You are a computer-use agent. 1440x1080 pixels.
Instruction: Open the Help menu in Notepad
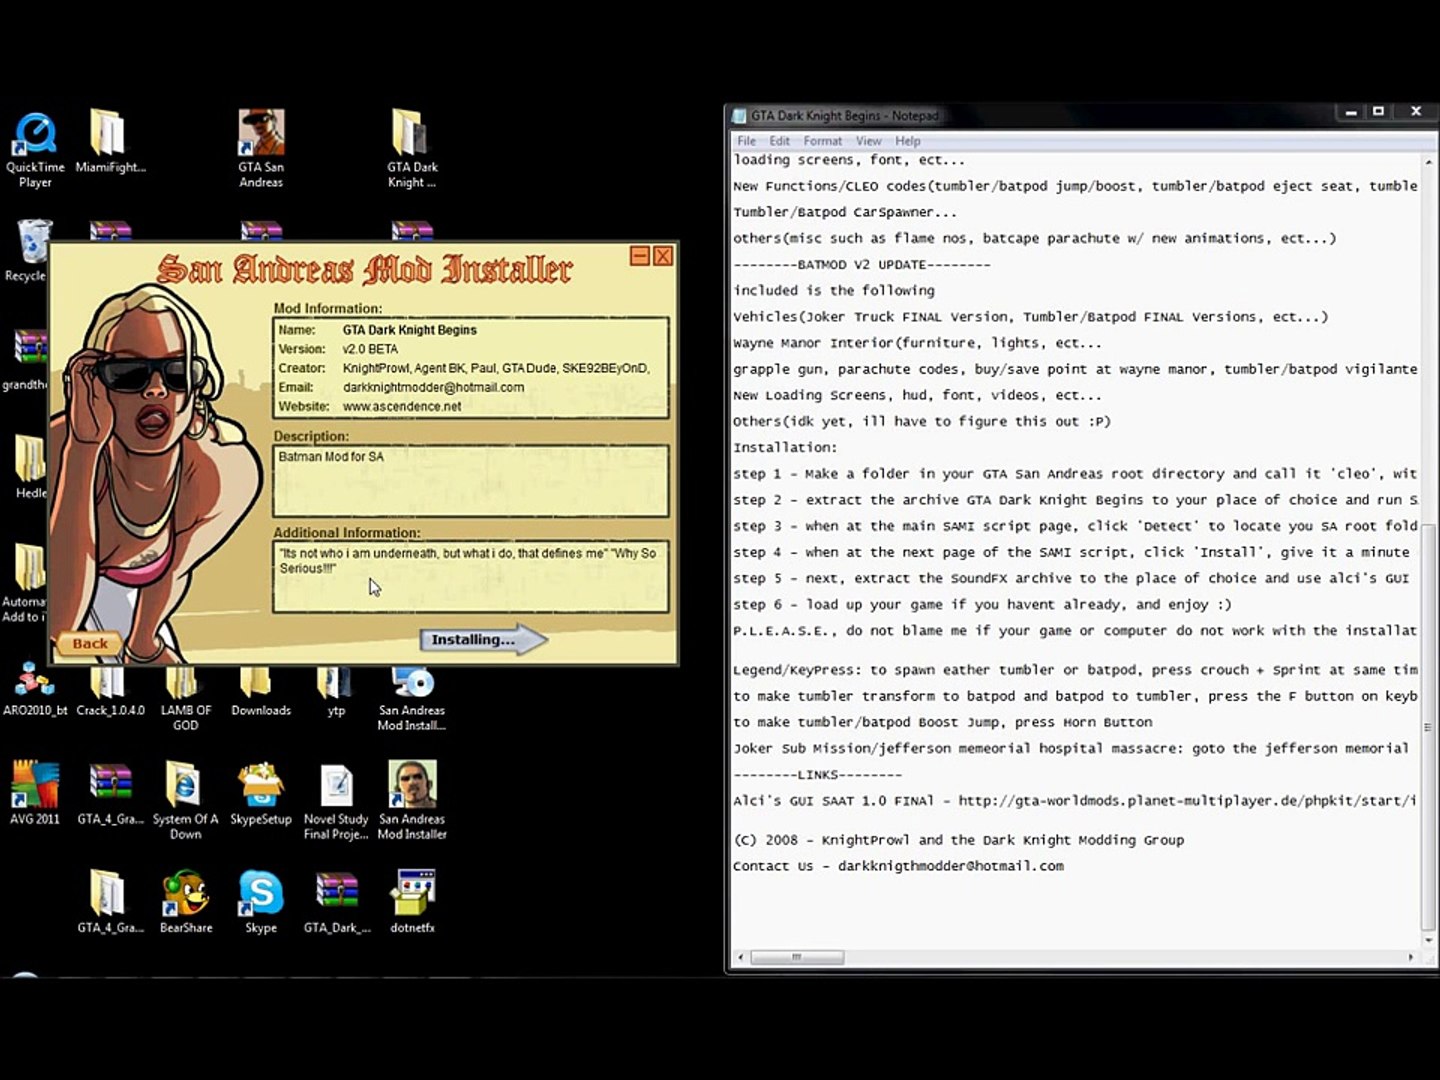click(x=907, y=141)
